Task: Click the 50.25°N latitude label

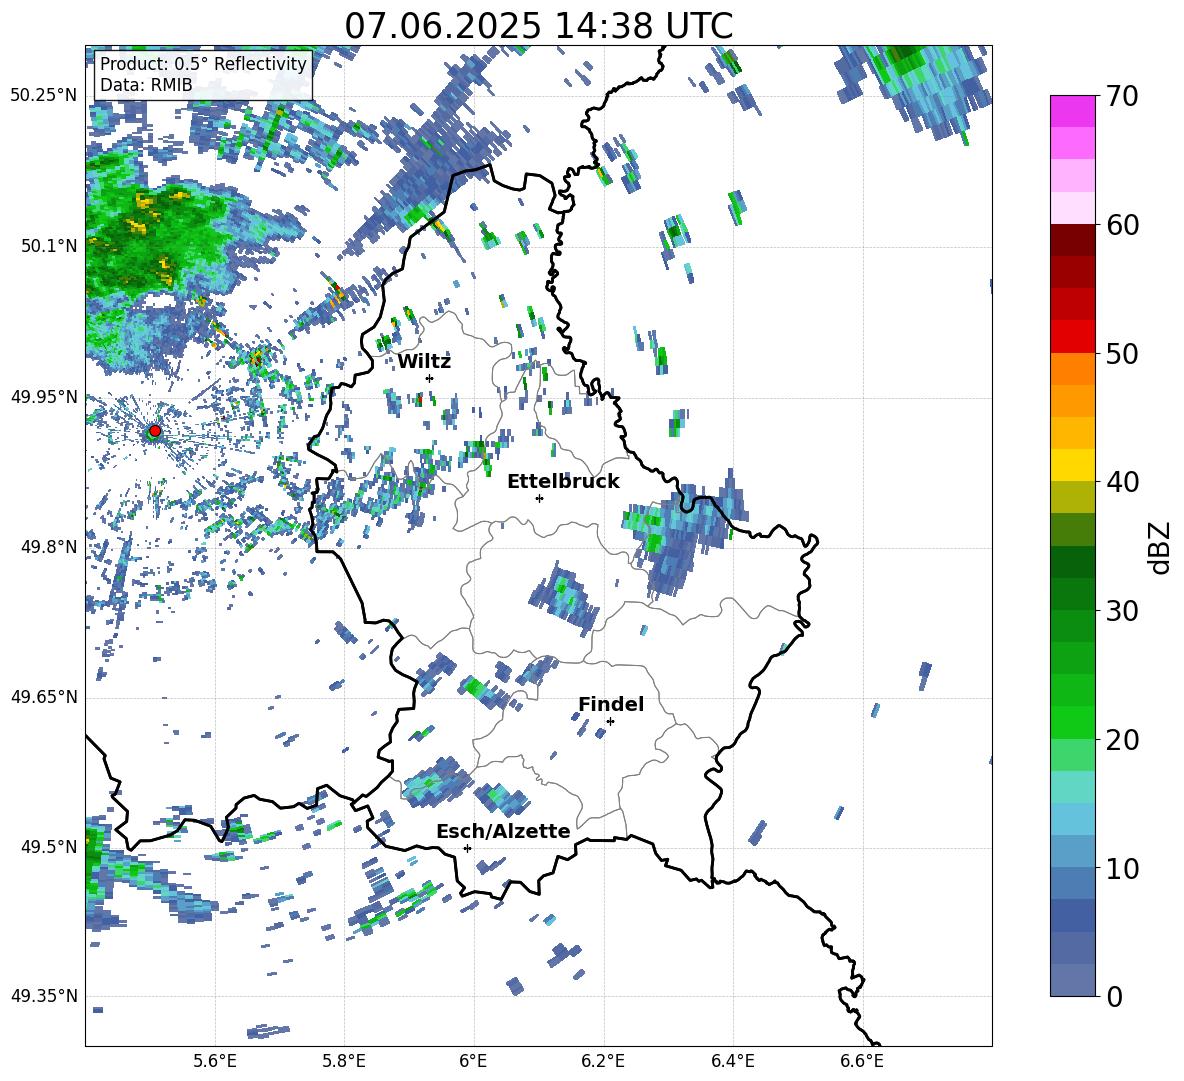Action: [x=44, y=96]
